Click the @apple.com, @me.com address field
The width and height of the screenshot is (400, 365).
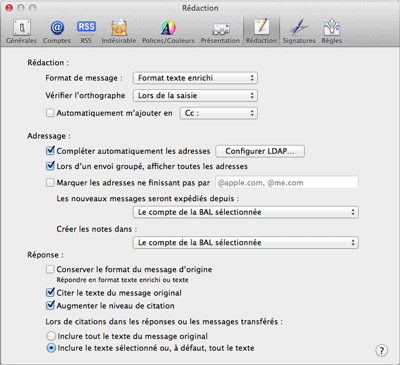pyautogui.click(x=287, y=183)
